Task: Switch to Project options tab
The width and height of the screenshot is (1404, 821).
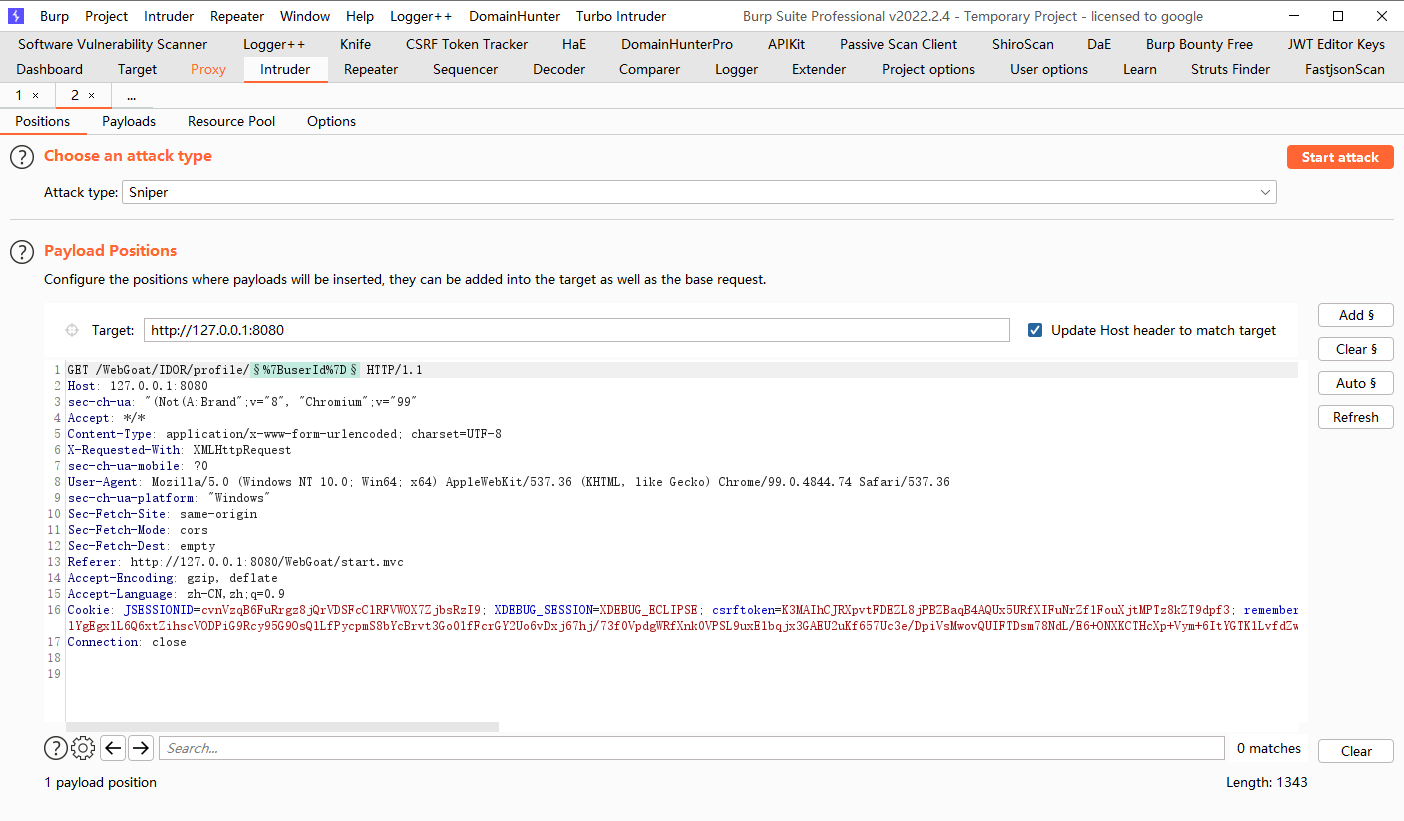Action: point(928,69)
